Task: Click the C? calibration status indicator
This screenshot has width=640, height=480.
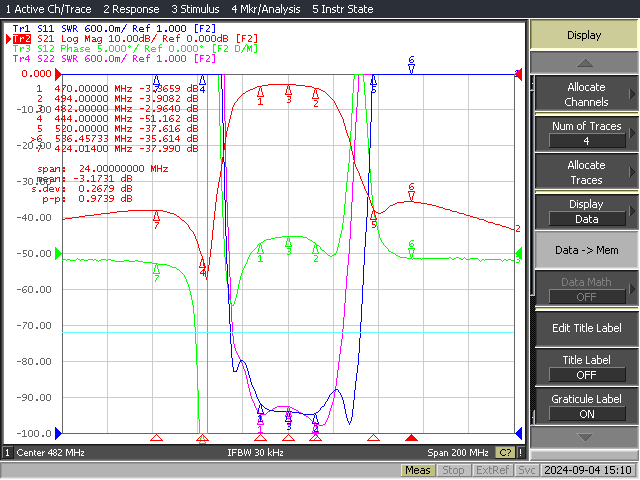Action: click(x=505, y=452)
